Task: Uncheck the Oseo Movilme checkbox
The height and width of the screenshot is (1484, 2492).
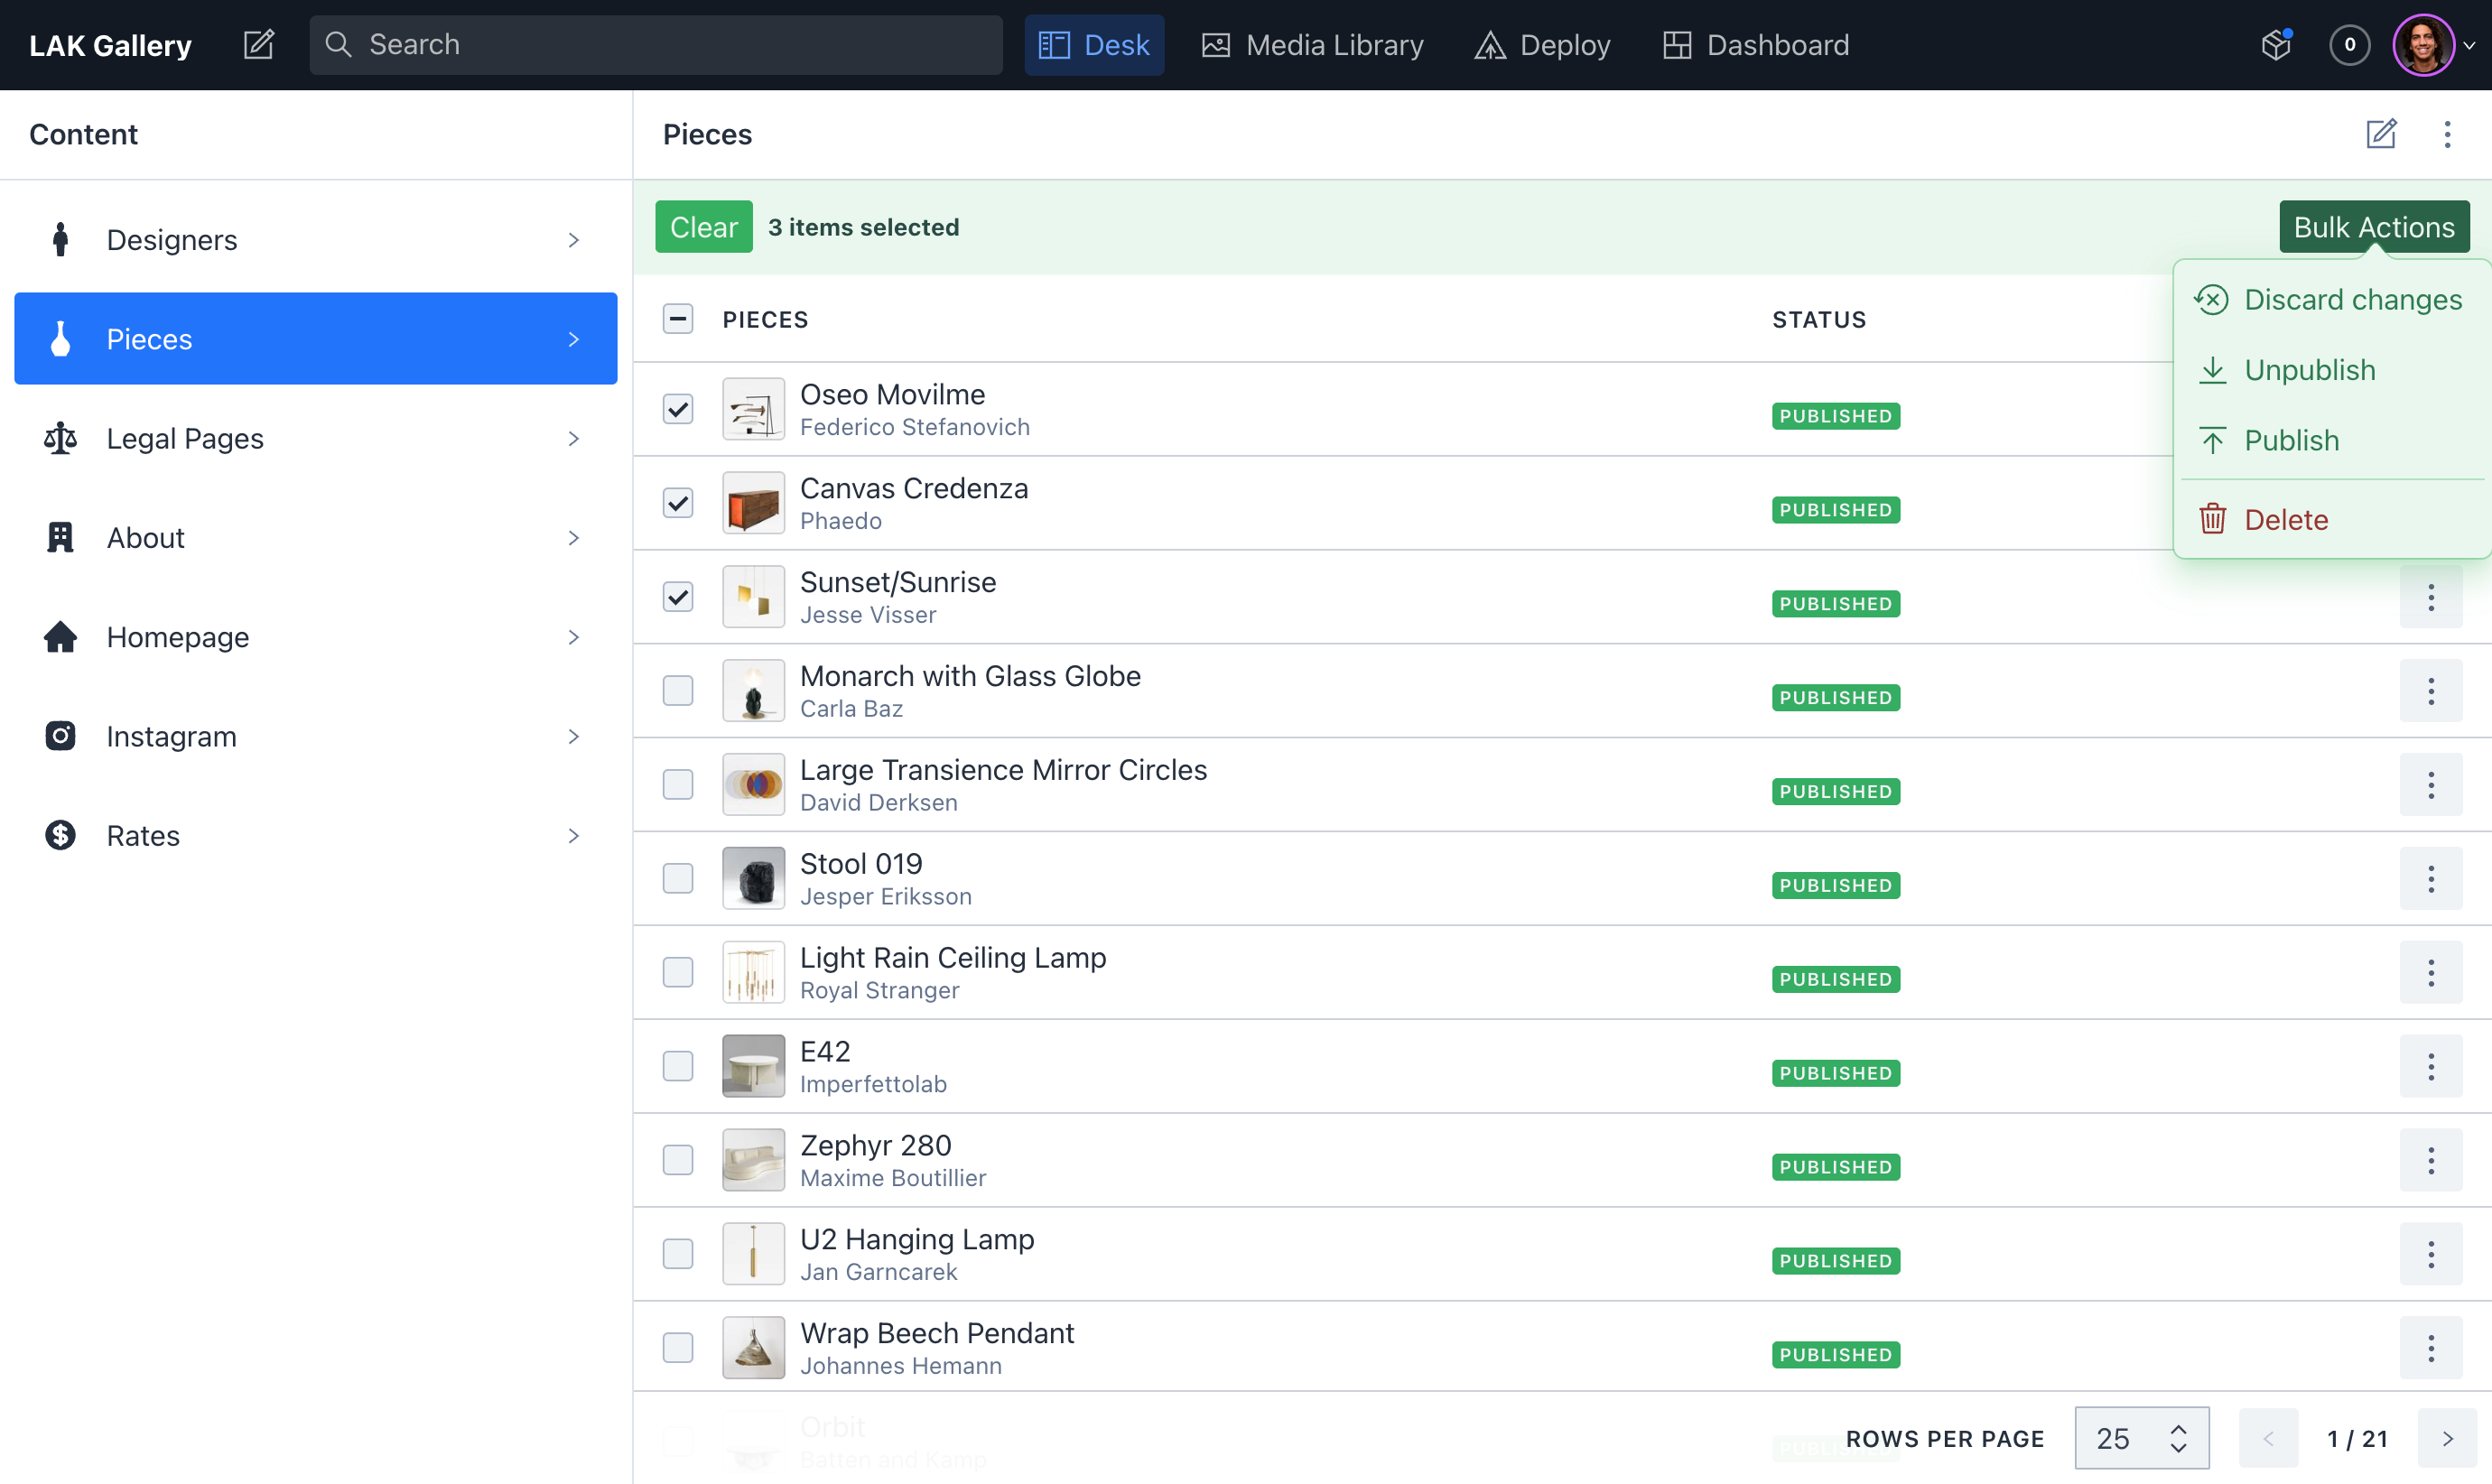Action: 678,409
